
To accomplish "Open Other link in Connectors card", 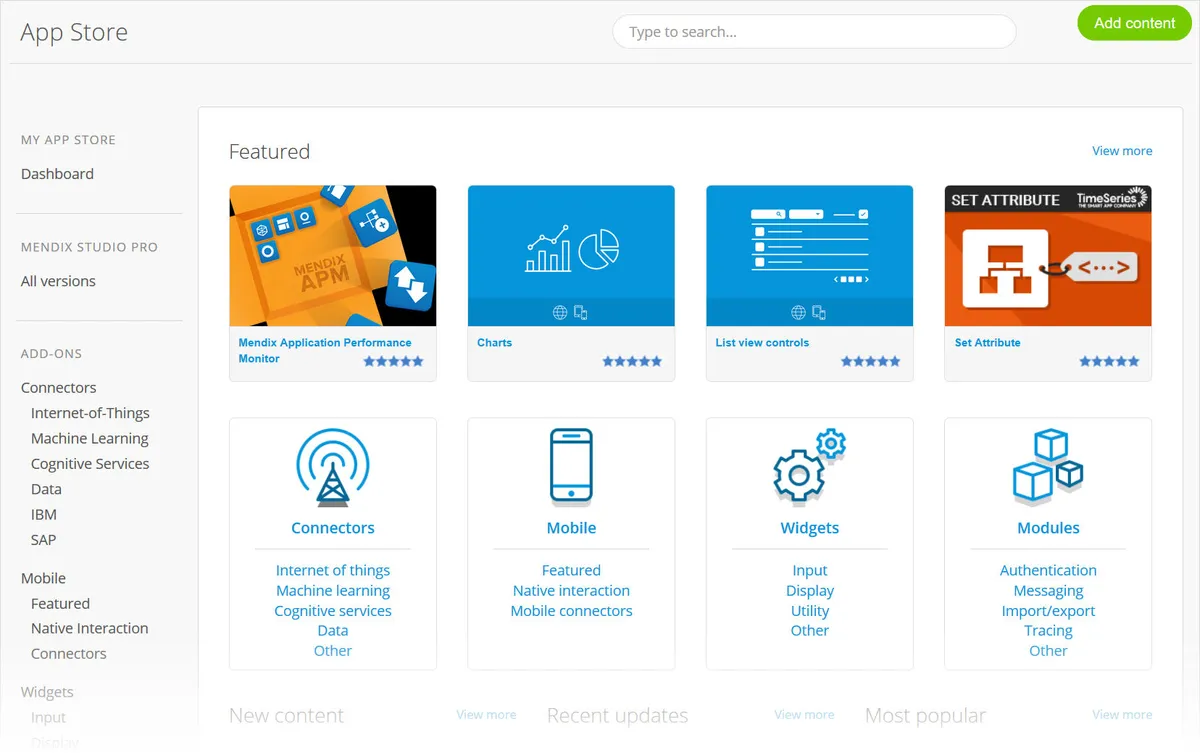I will point(333,651).
